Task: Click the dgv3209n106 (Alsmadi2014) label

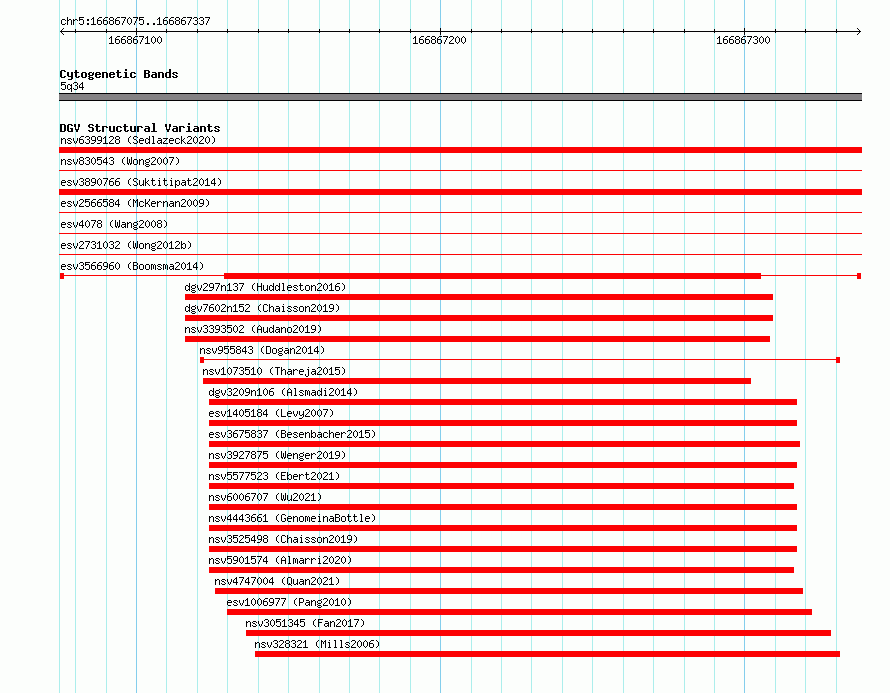Action: tap(283, 392)
